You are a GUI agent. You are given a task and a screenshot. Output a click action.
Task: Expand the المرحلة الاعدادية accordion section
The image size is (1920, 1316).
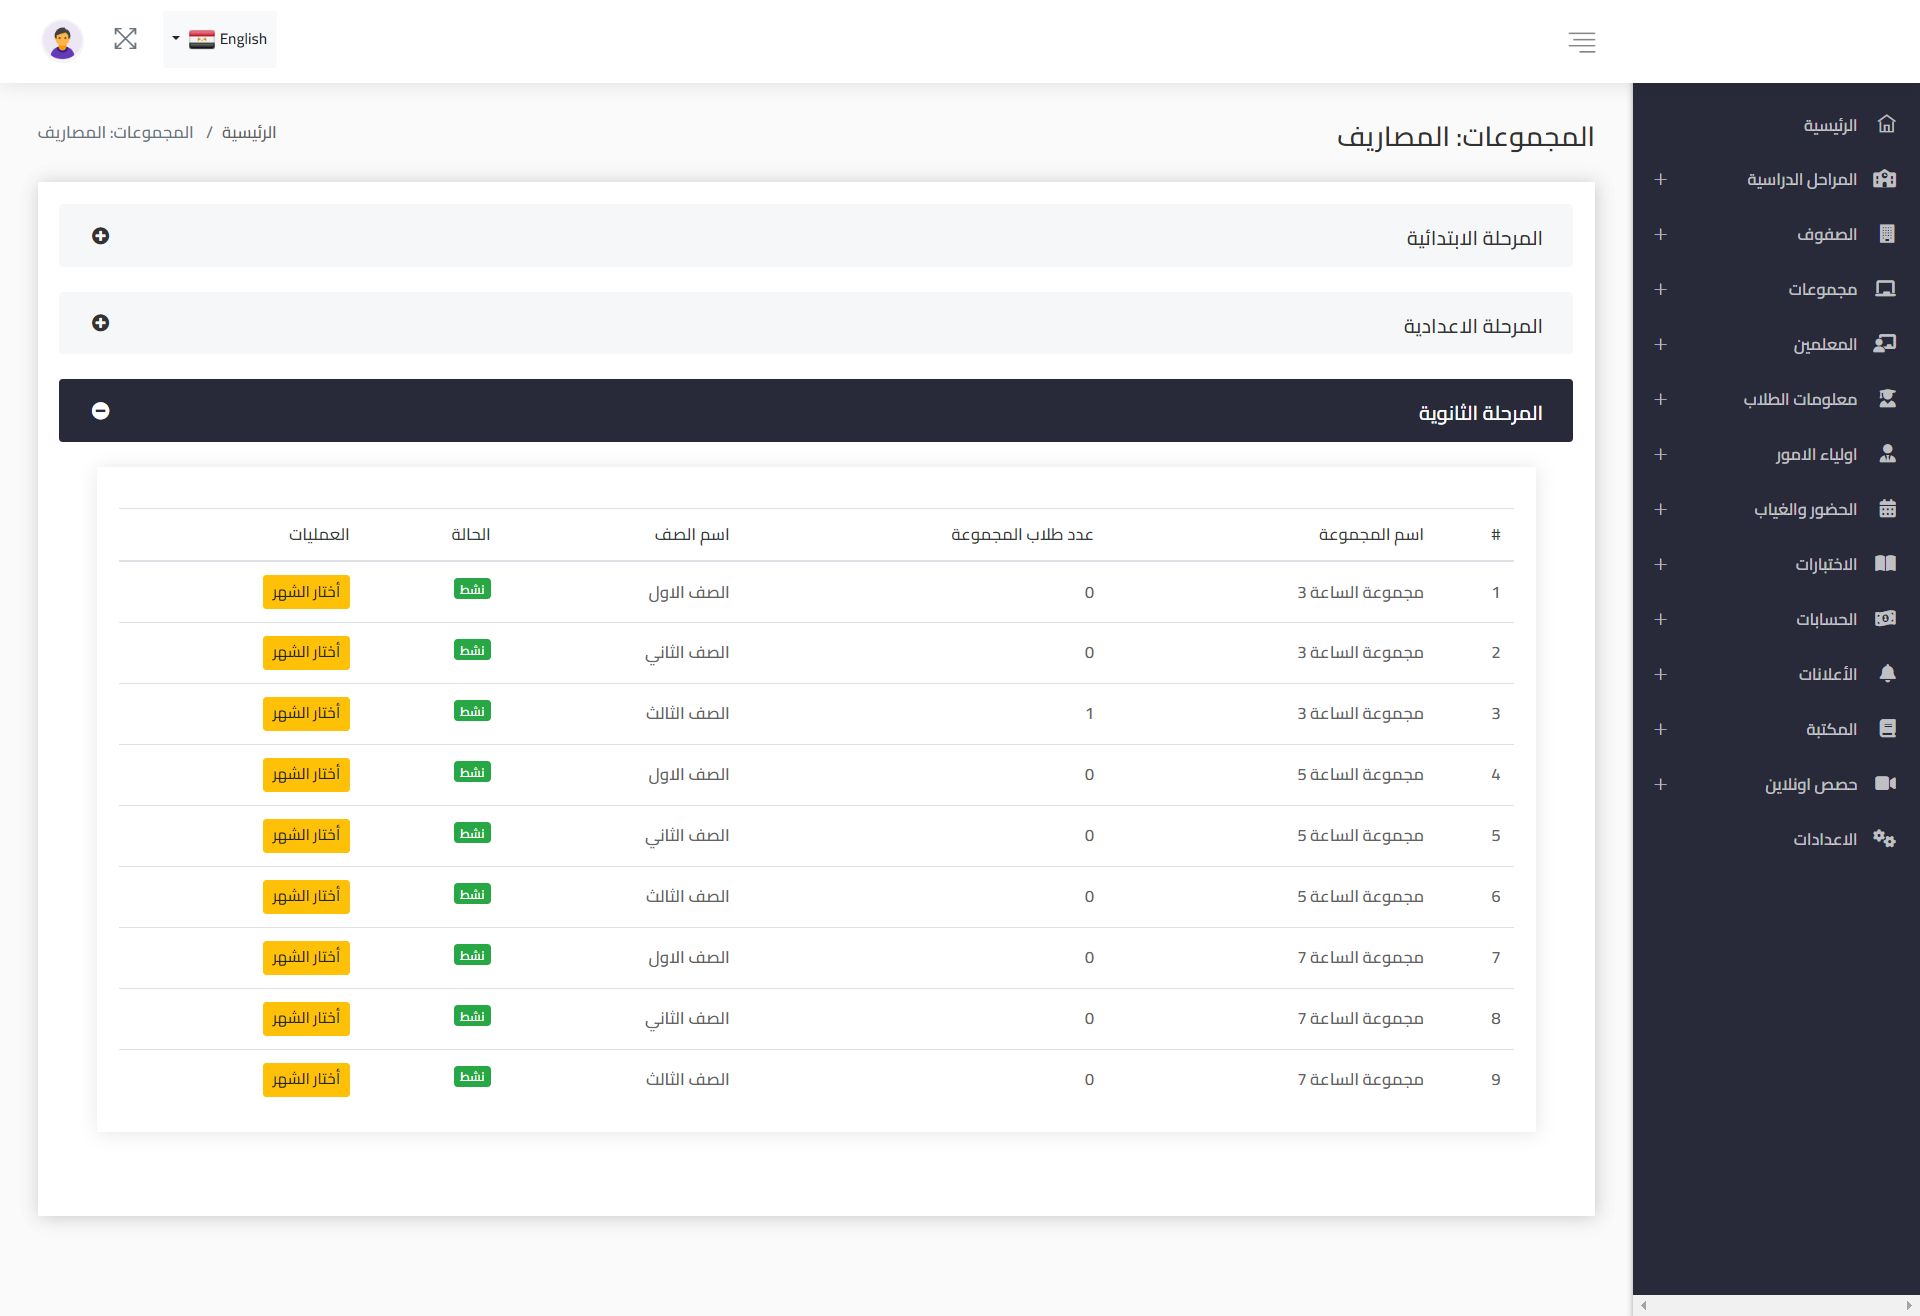[101, 323]
